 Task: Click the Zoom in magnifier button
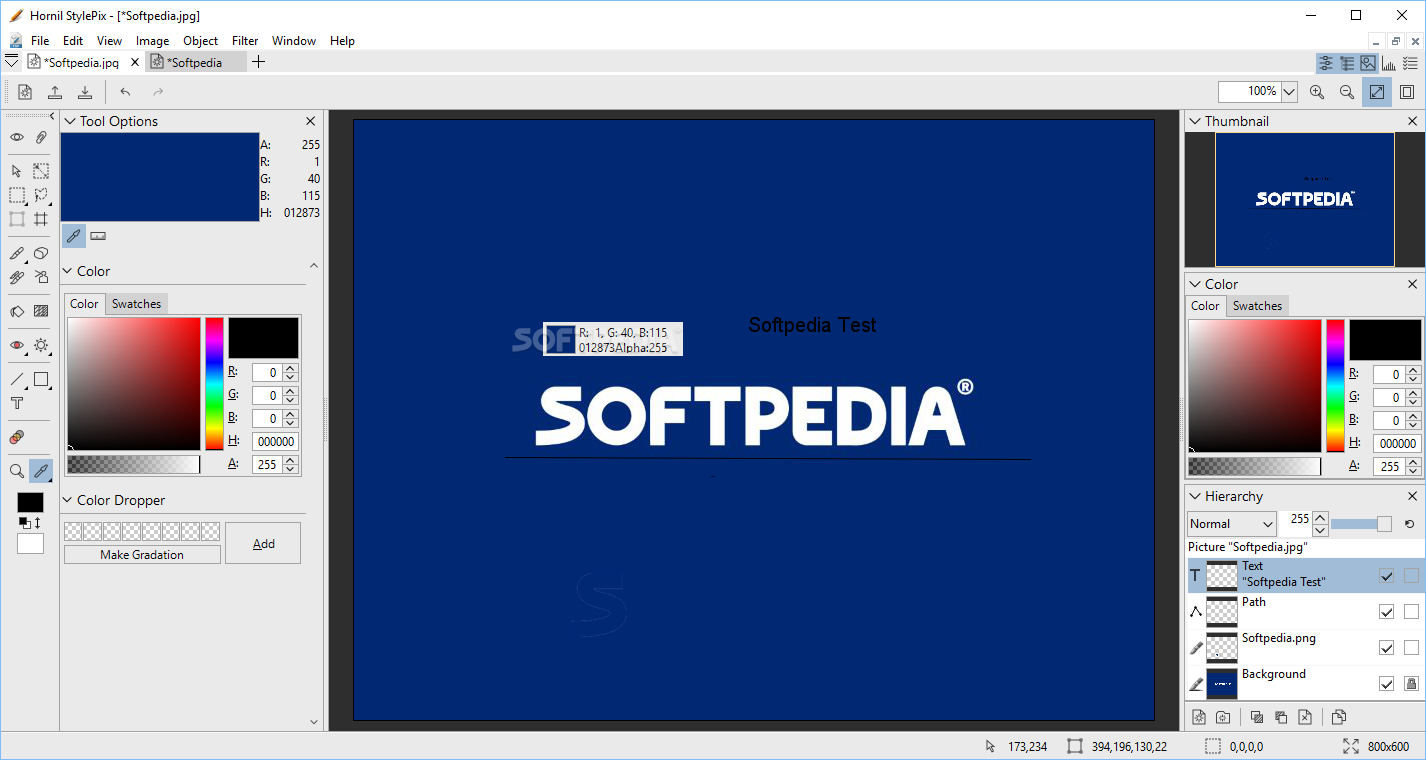coord(1317,92)
